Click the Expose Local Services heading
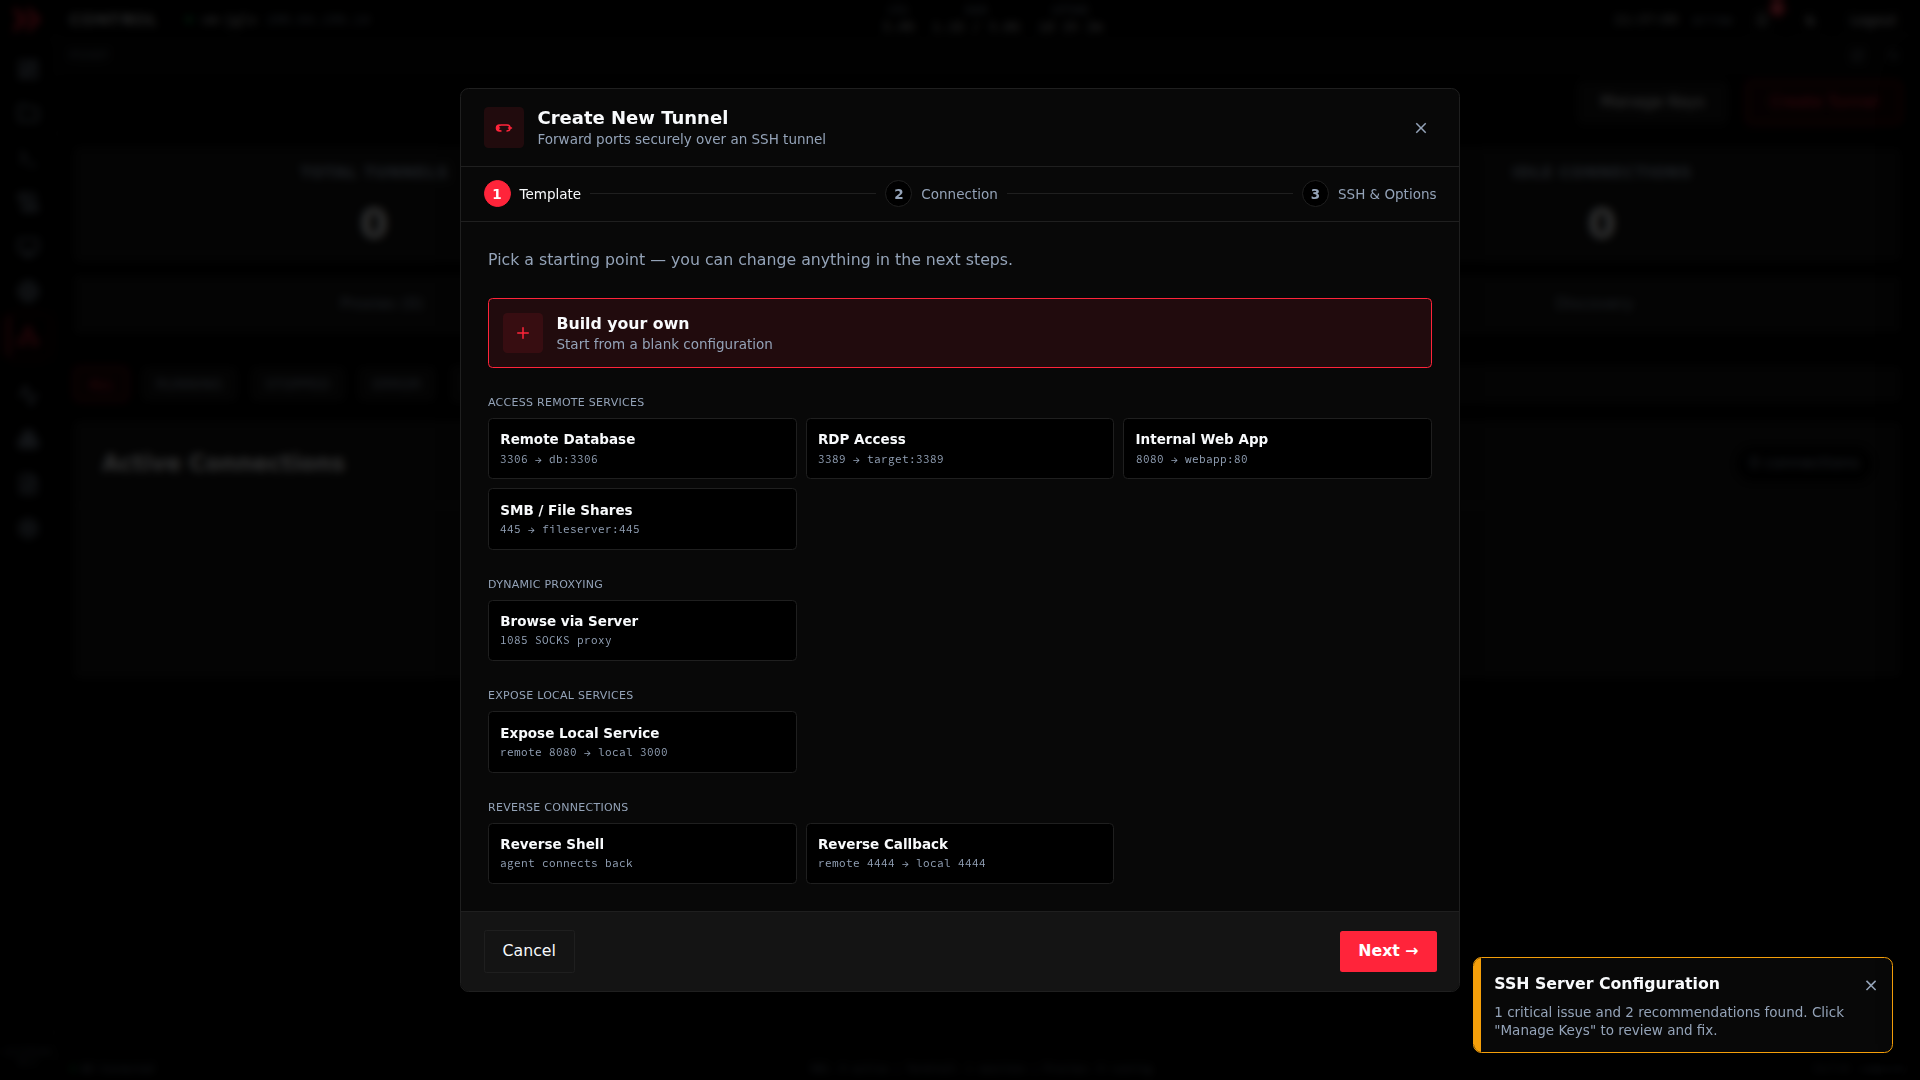Viewport: 1920px width, 1080px height. (560, 695)
